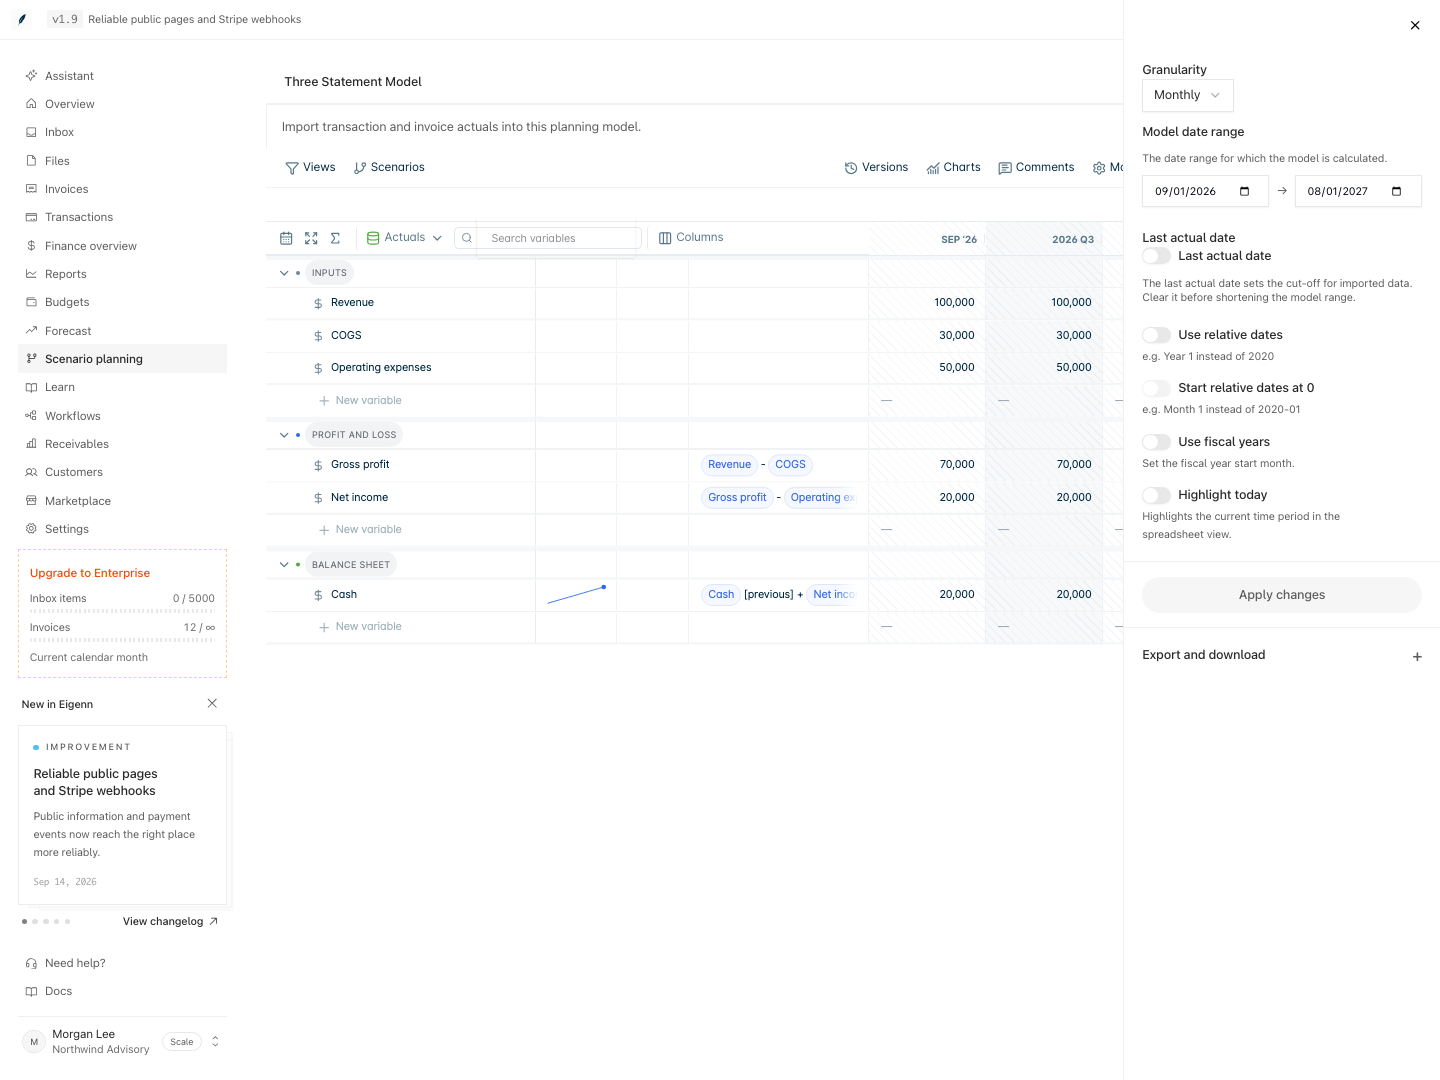This screenshot has height=1080, width=1440.
Task: Open Settings in the sidebar
Action: tap(122, 529)
